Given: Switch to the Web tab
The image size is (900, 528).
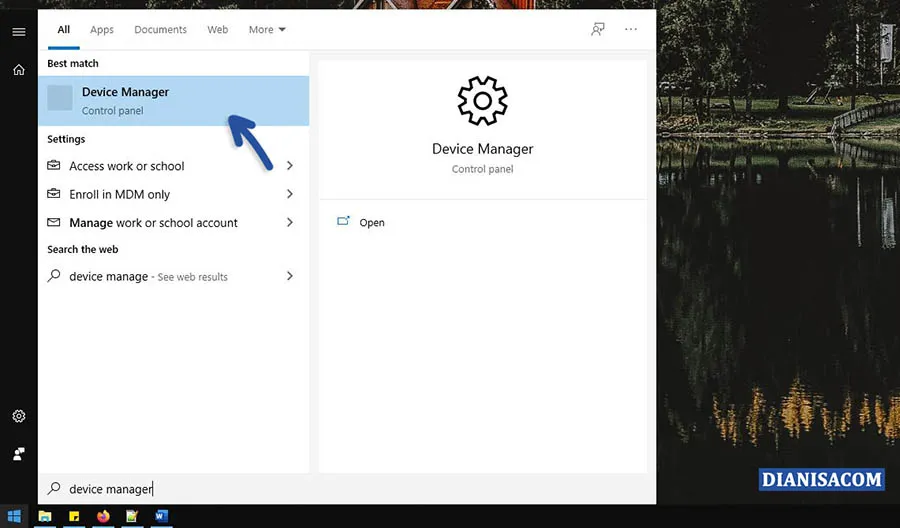Looking at the screenshot, I should [218, 29].
